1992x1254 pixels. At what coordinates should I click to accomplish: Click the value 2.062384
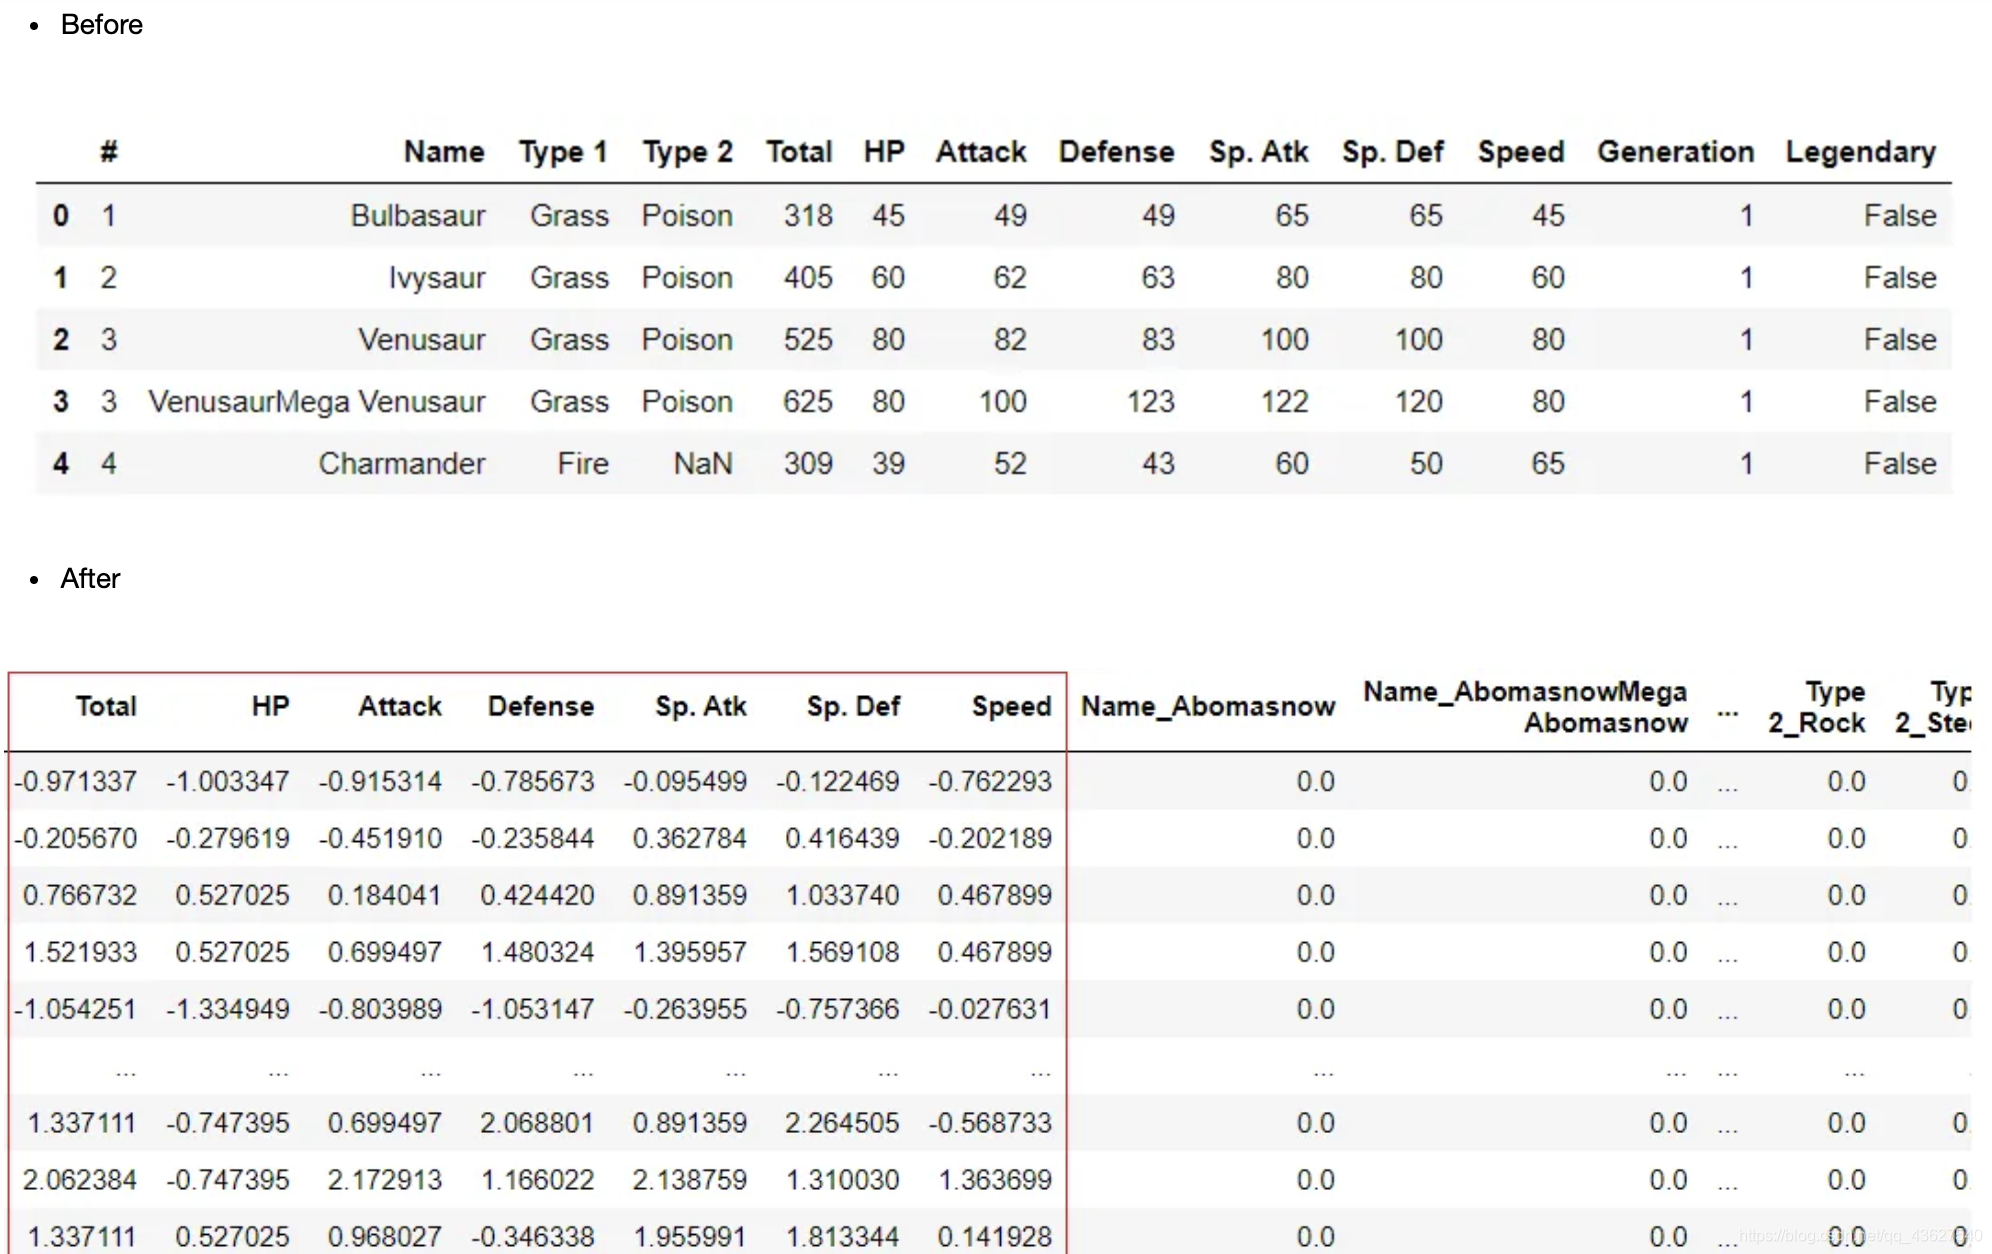[80, 1180]
